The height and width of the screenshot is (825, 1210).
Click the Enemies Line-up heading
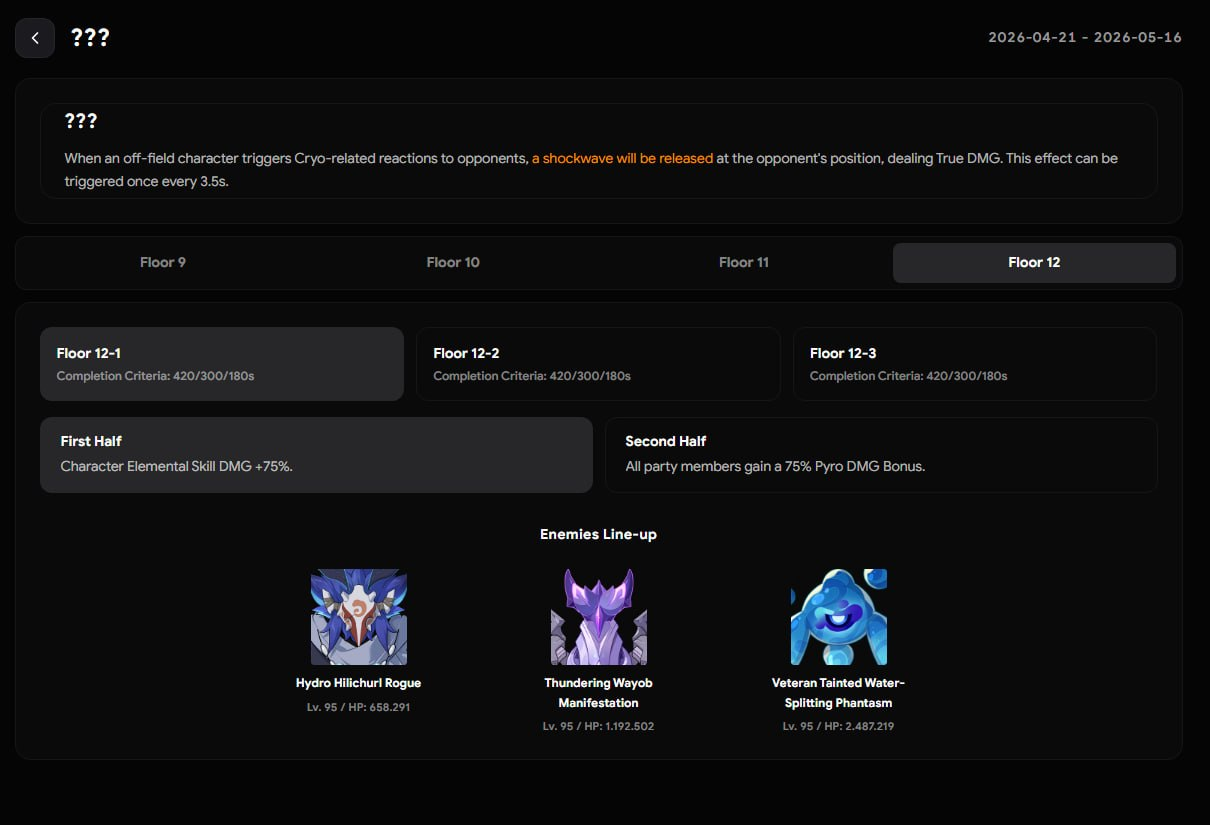[x=598, y=534]
